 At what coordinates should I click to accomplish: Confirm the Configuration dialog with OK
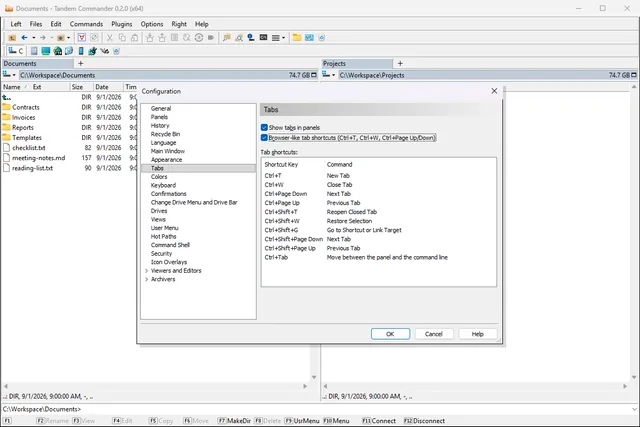tap(390, 334)
